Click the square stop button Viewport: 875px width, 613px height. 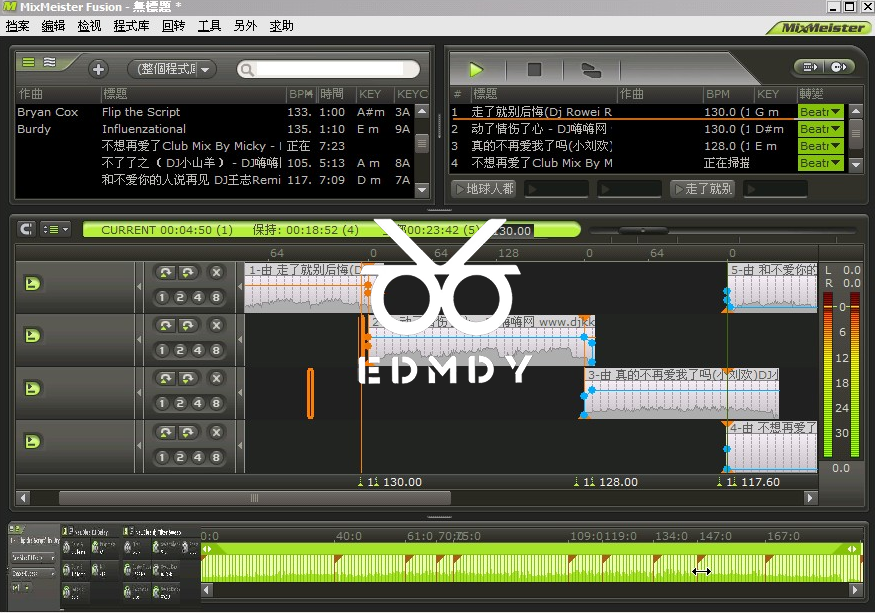point(534,69)
